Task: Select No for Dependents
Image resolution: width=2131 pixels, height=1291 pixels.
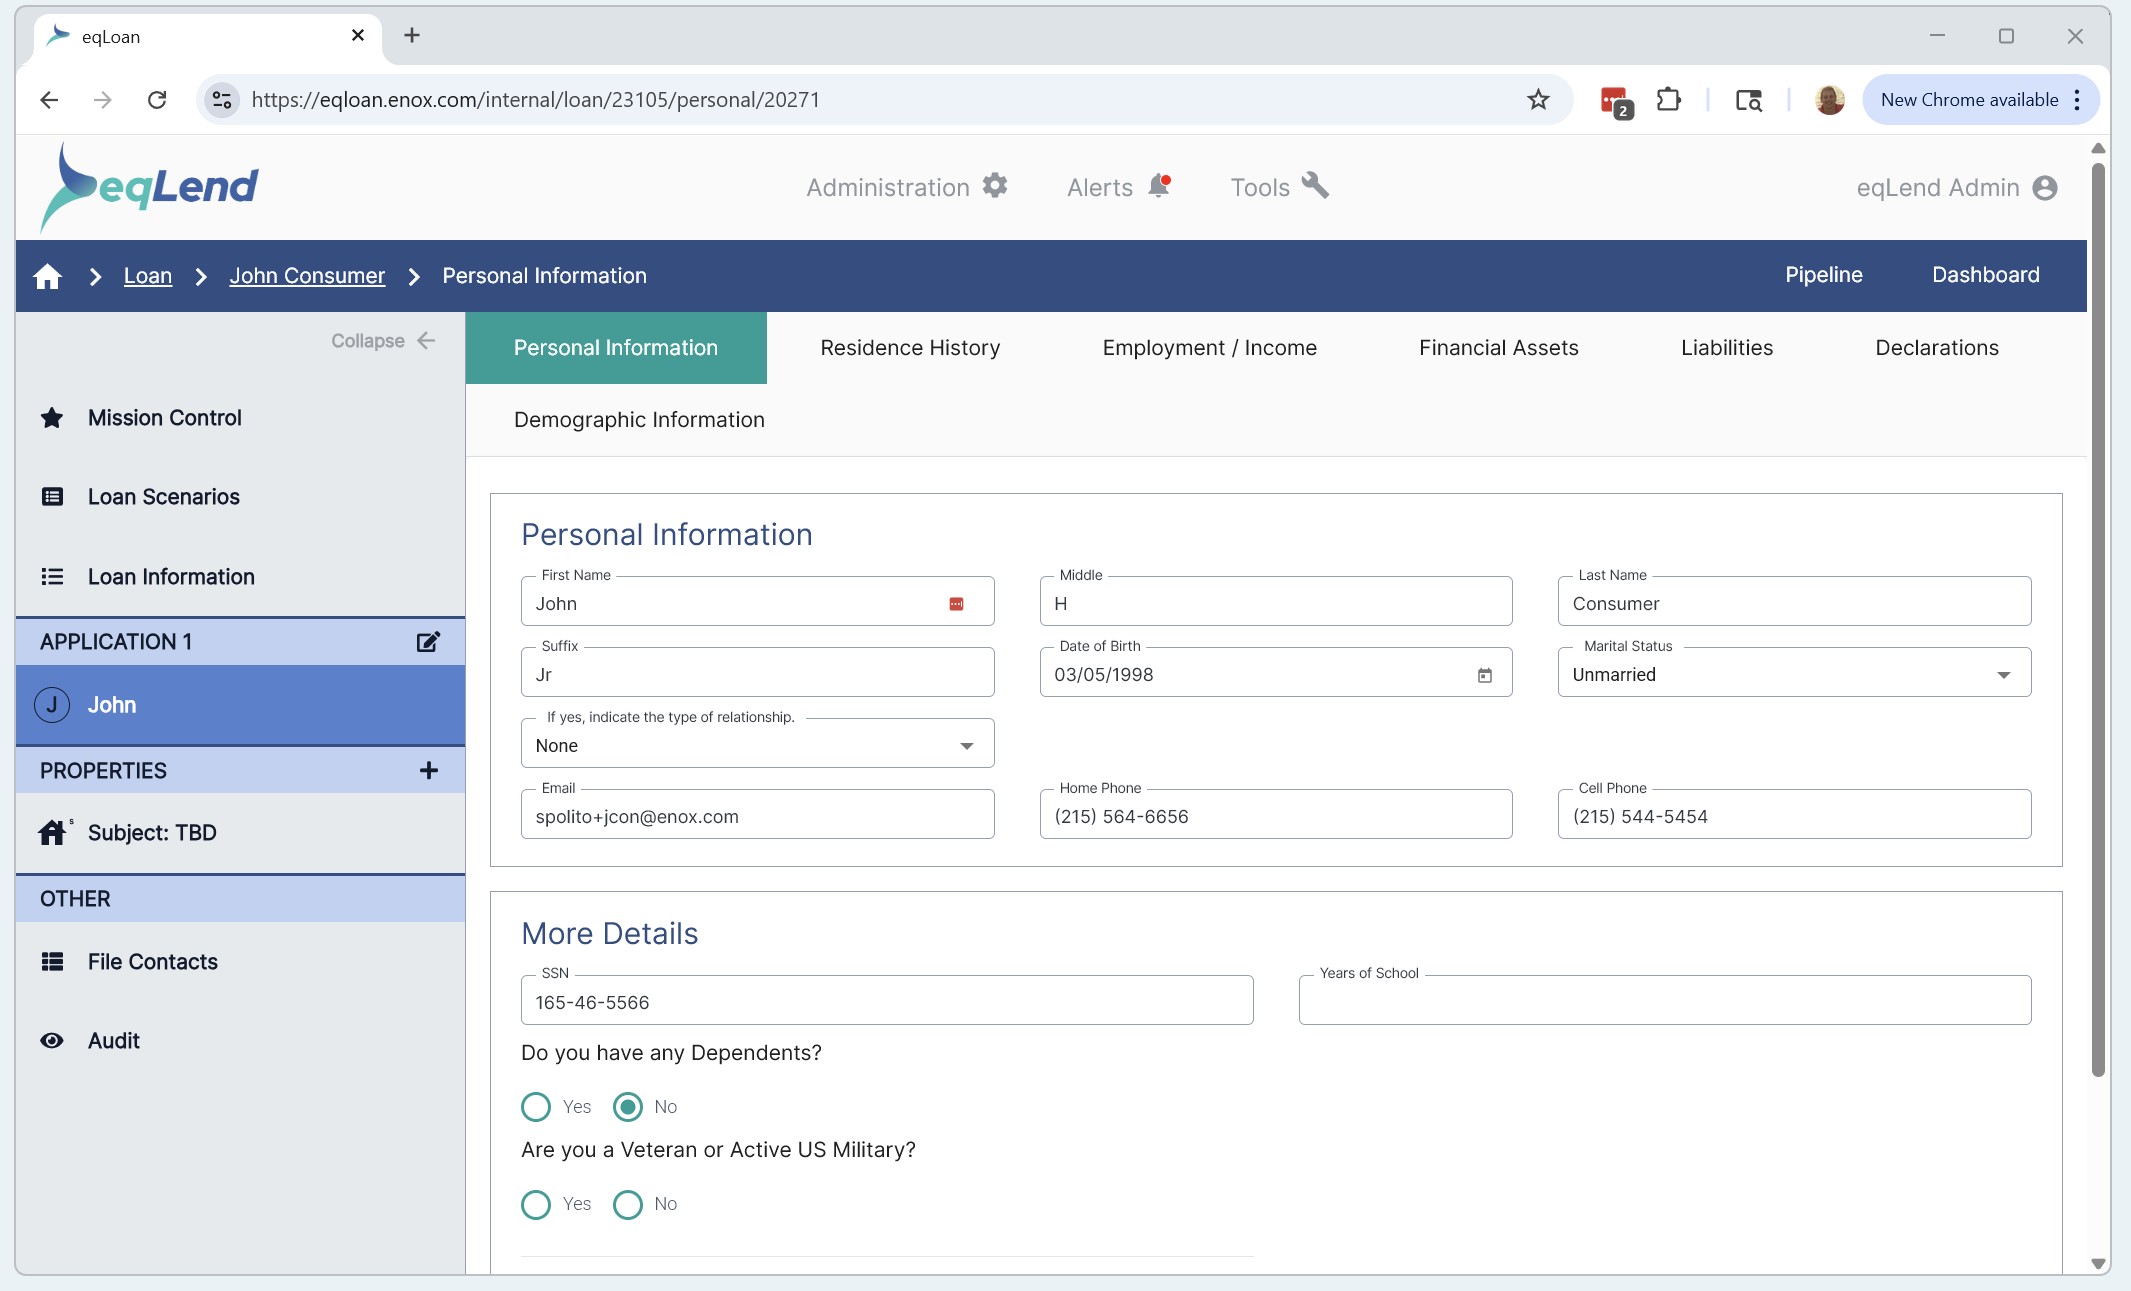Action: pos(628,1107)
